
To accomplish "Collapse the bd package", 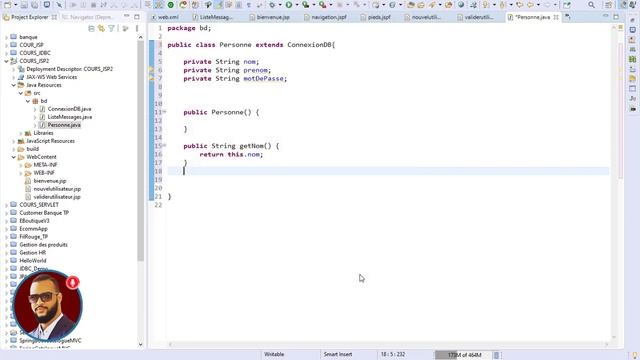I will pos(28,101).
